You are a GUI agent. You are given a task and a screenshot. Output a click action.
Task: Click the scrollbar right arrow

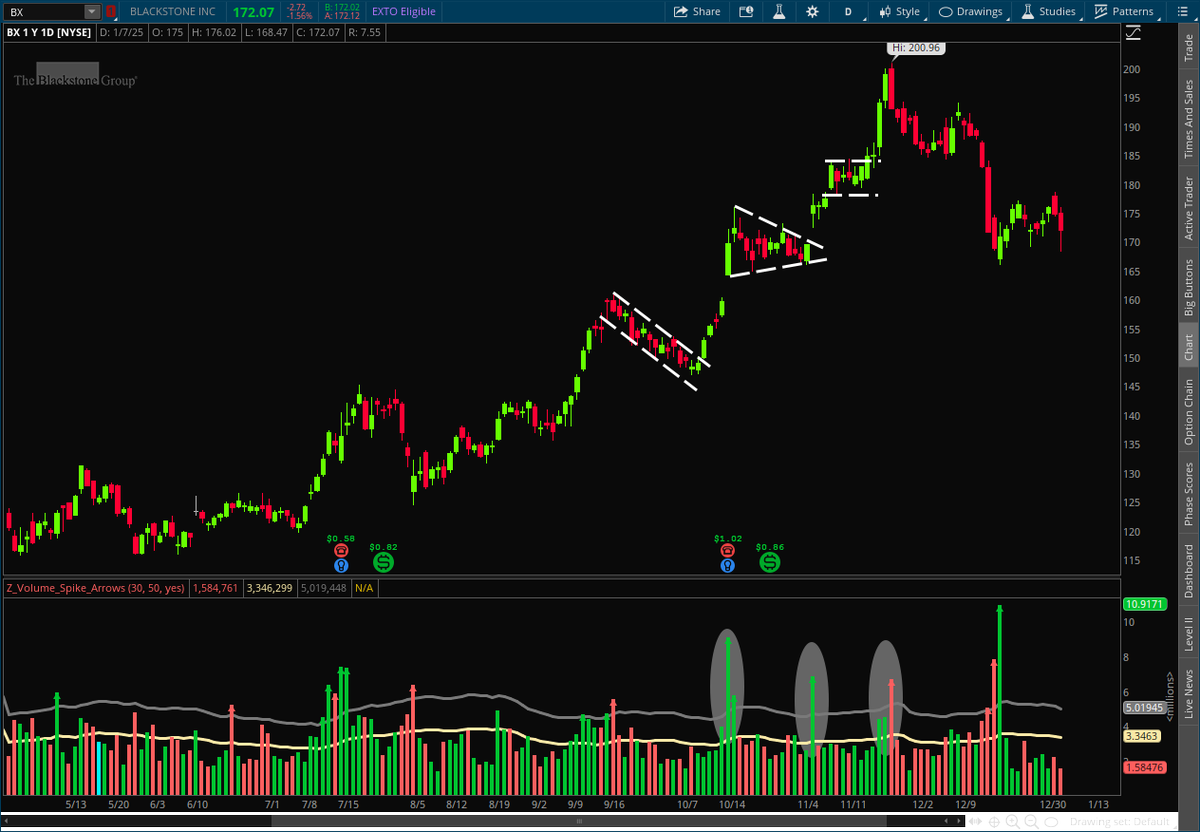click(x=957, y=821)
